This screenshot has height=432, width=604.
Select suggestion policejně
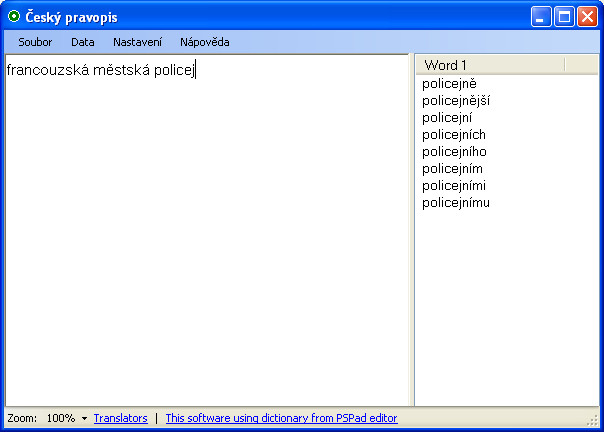[x=449, y=84]
